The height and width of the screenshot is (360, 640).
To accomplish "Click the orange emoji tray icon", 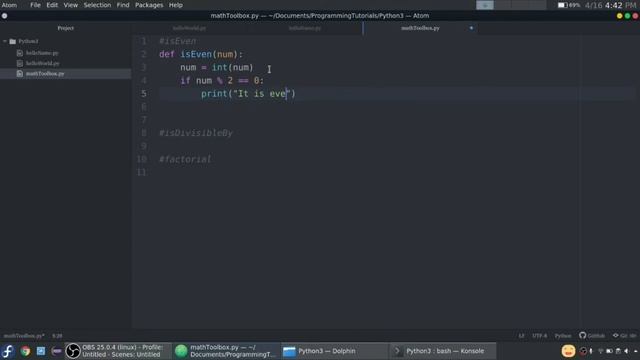I will [568, 351].
